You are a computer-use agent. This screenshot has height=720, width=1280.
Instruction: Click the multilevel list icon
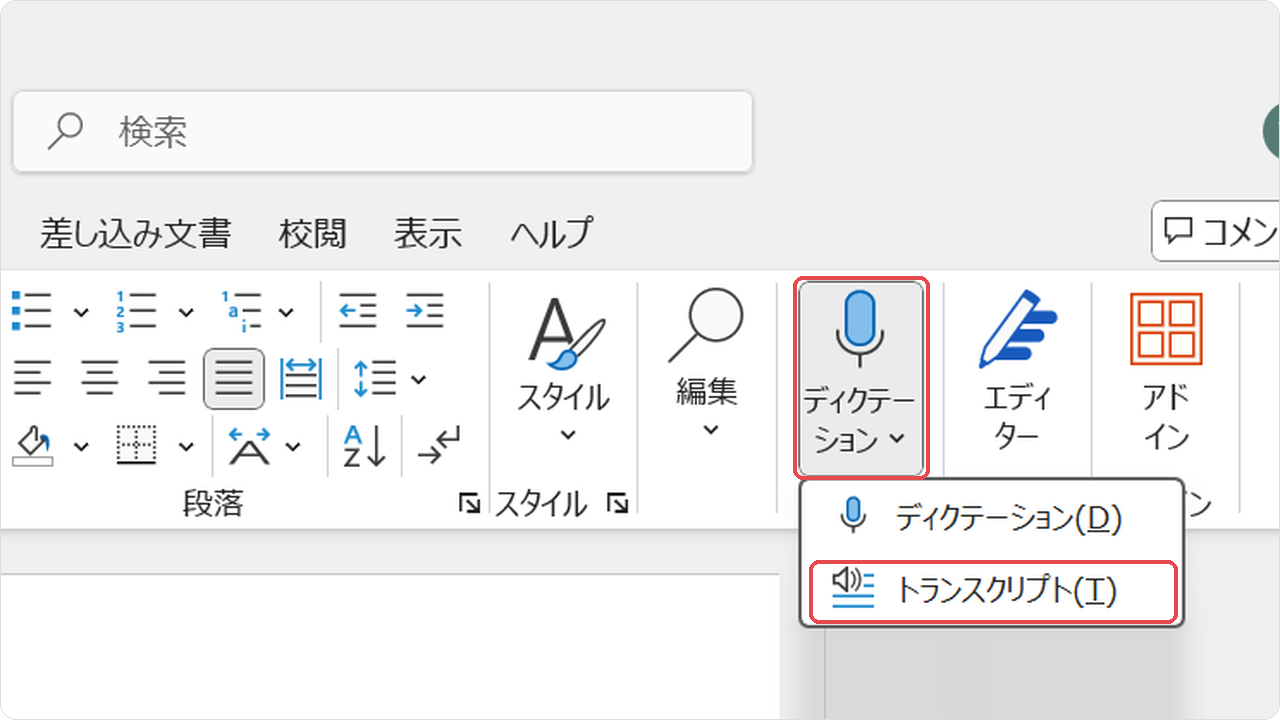click(x=241, y=311)
